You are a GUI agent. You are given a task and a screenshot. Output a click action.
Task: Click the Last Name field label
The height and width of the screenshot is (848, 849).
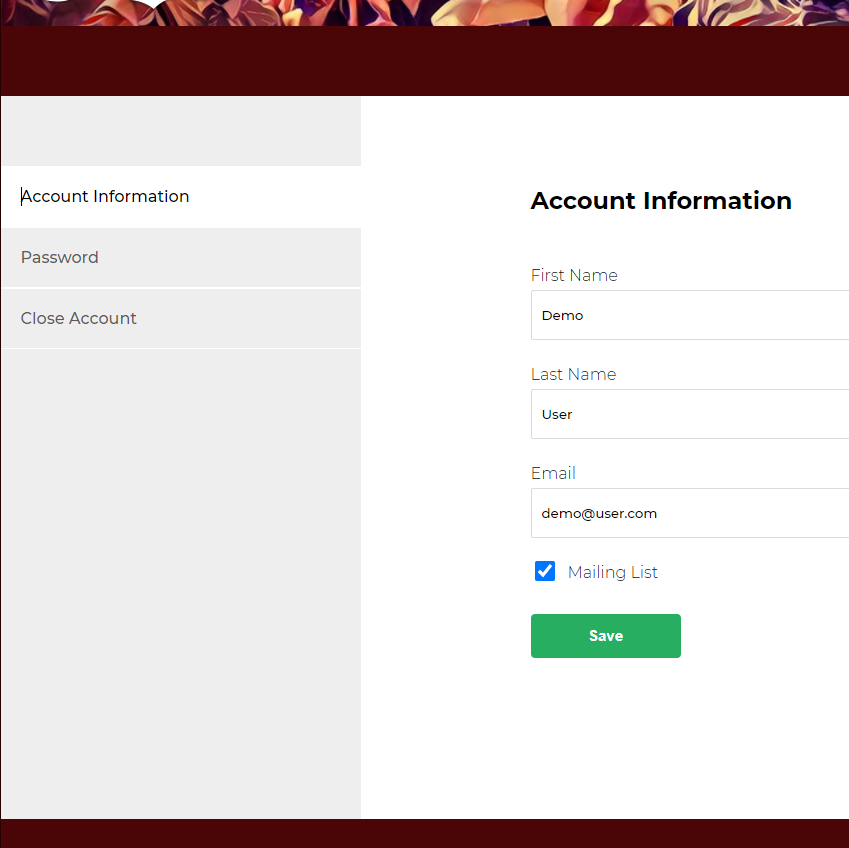coord(573,374)
